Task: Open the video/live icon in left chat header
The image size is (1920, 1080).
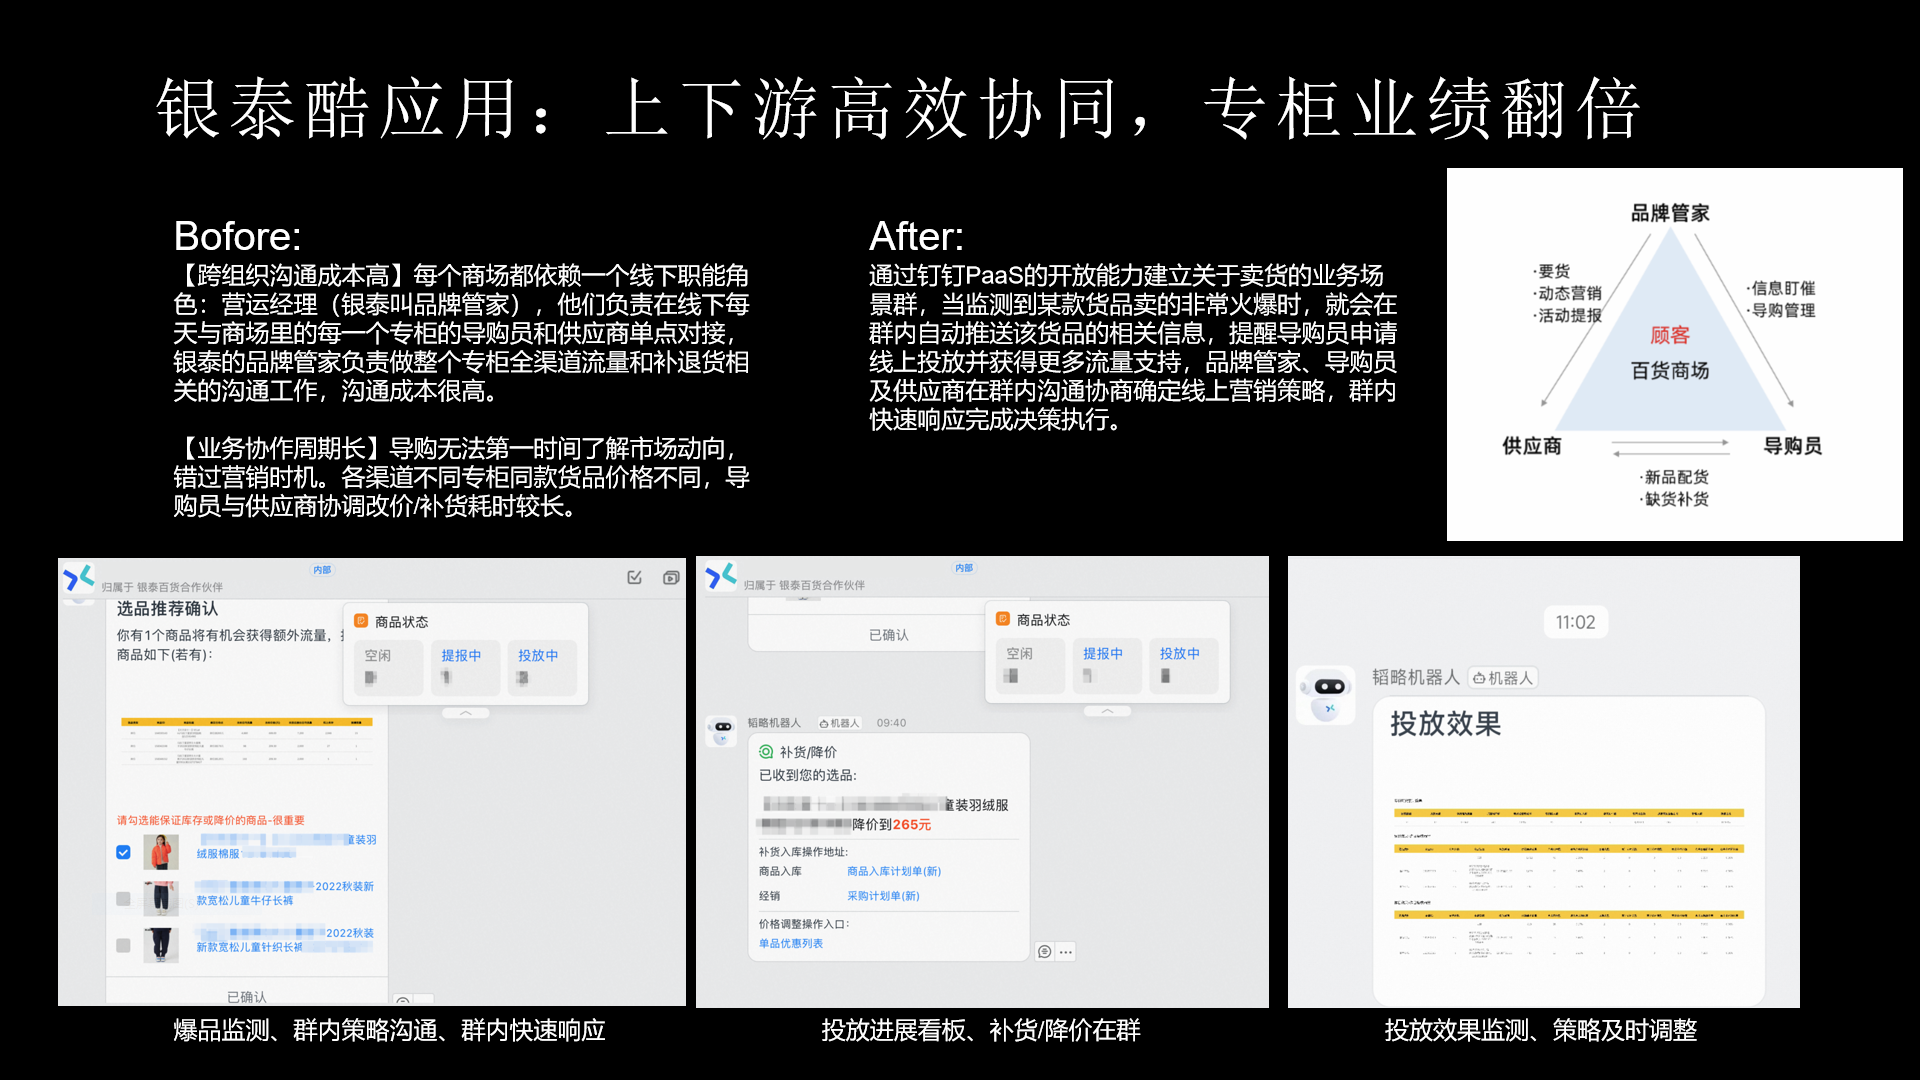Action: click(671, 577)
